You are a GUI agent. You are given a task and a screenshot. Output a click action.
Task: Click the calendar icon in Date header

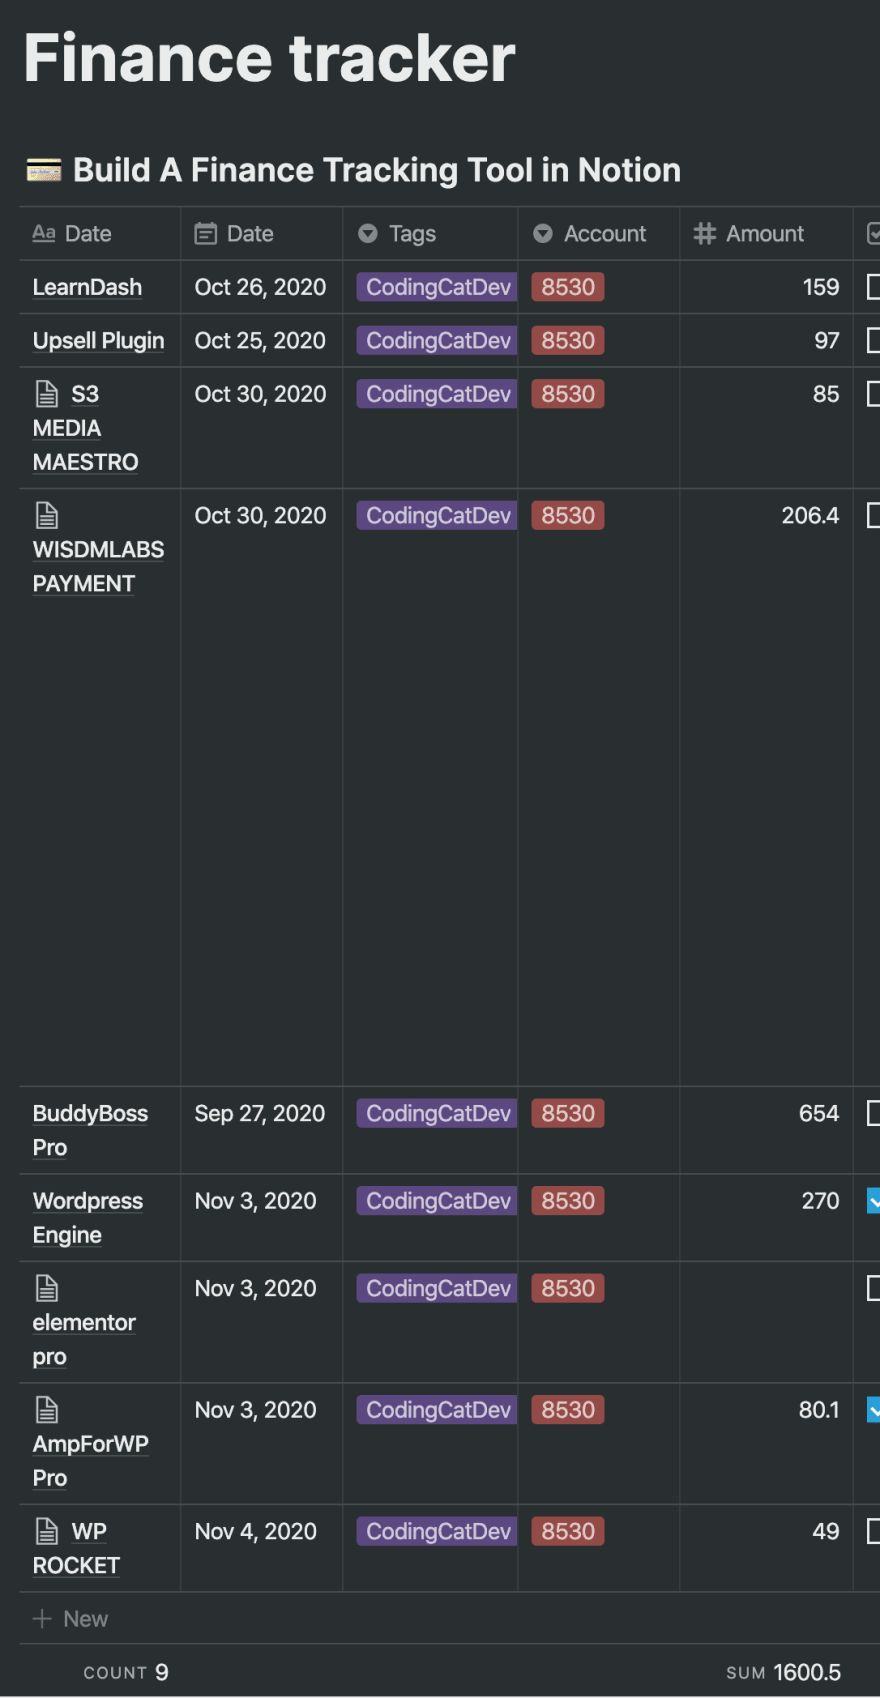point(206,234)
